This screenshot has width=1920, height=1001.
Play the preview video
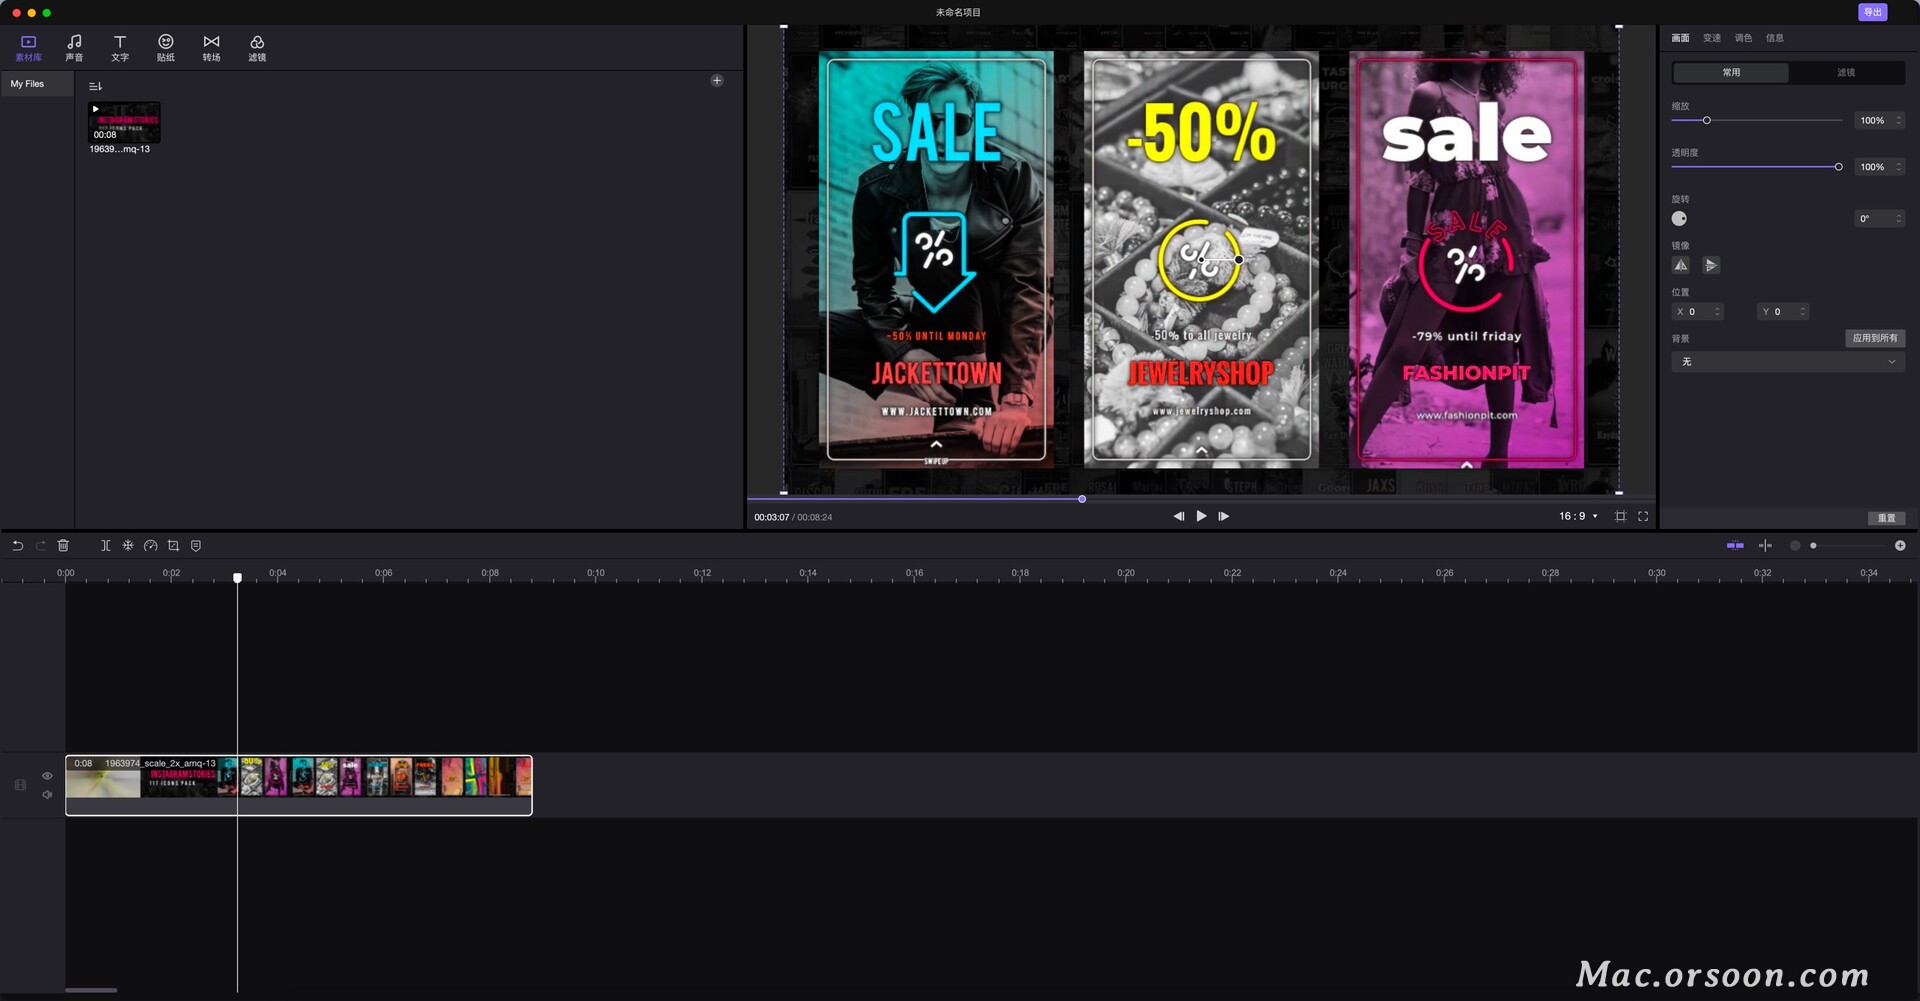point(1201,517)
